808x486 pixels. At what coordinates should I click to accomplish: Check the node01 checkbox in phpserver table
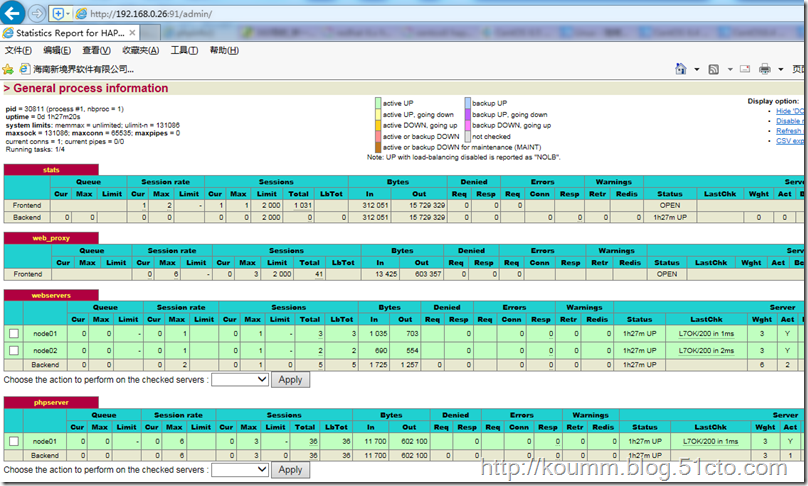(14, 441)
